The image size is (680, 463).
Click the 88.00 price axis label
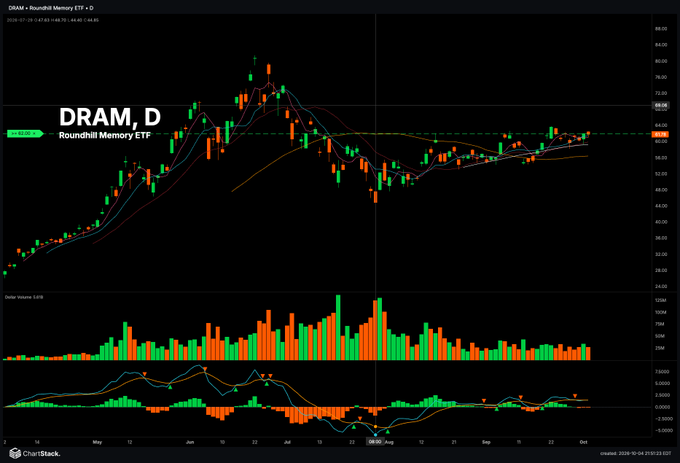pyautogui.click(x=661, y=29)
